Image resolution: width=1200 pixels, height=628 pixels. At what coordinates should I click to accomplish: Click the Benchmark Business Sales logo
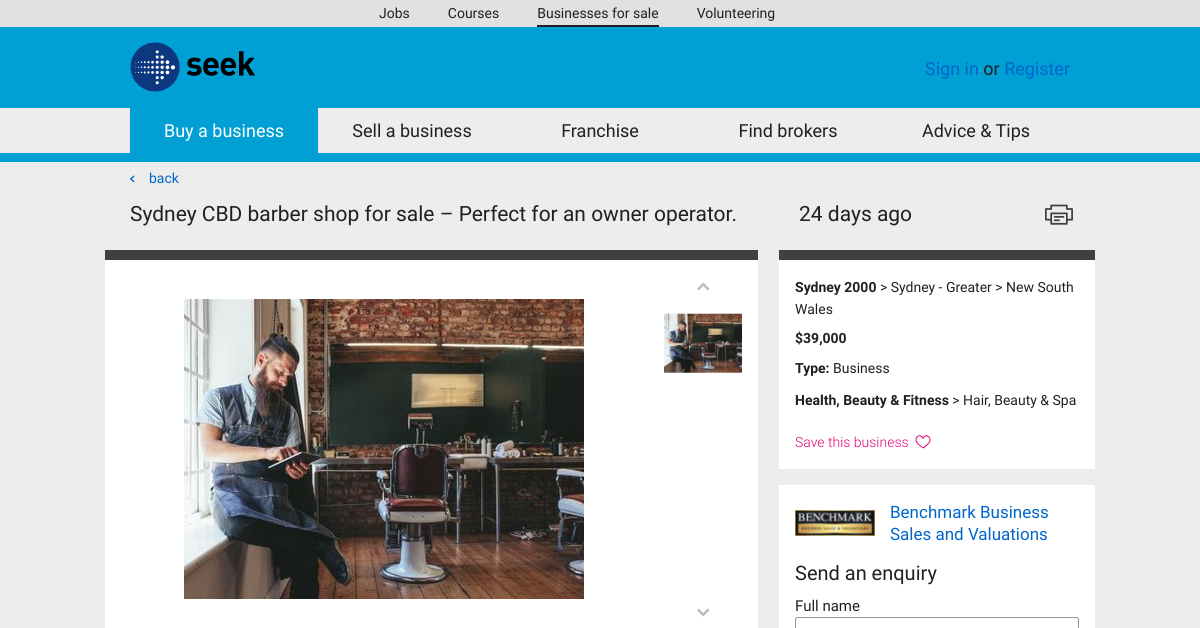click(835, 522)
